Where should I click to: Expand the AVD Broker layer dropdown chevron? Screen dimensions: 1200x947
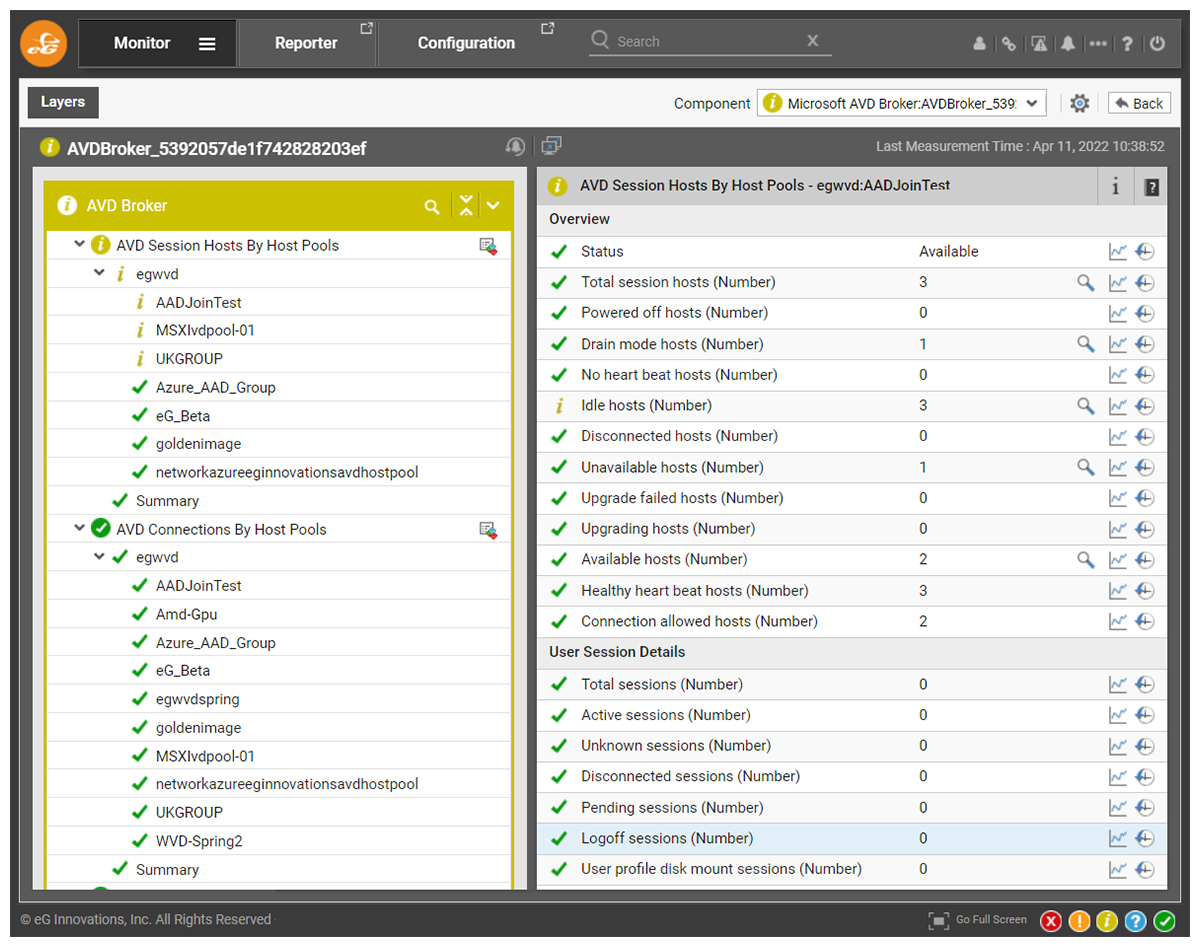[x=493, y=206]
